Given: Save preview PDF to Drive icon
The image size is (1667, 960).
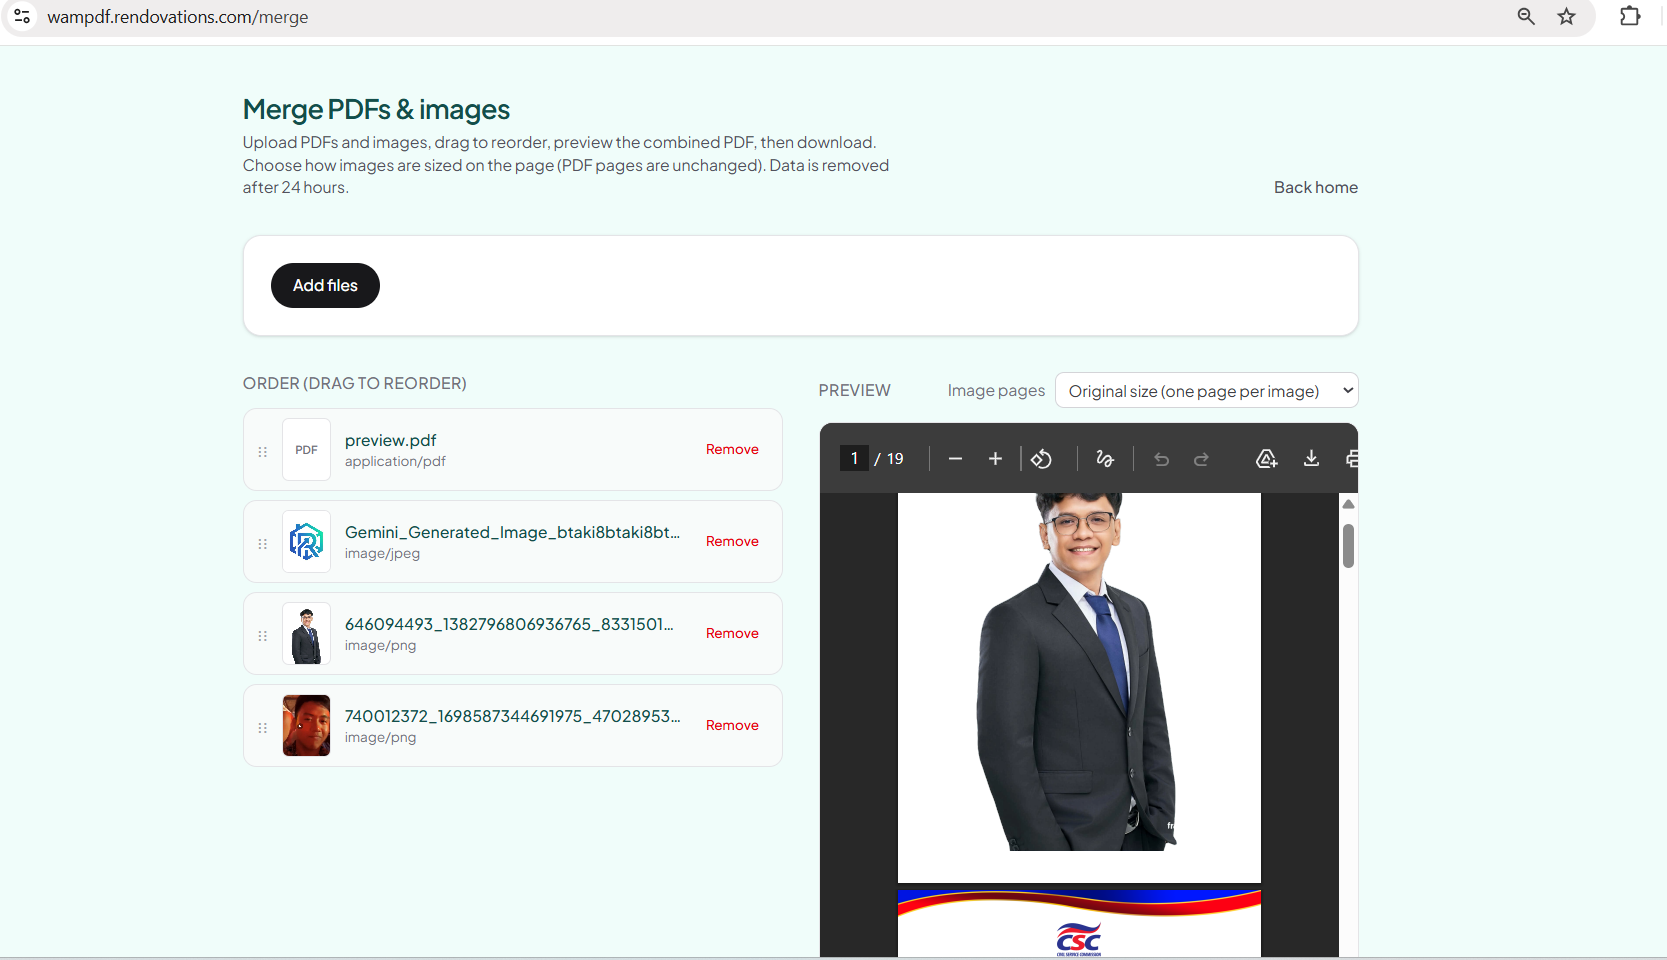Looking at the screenshot, I should tap(1267, 459).
